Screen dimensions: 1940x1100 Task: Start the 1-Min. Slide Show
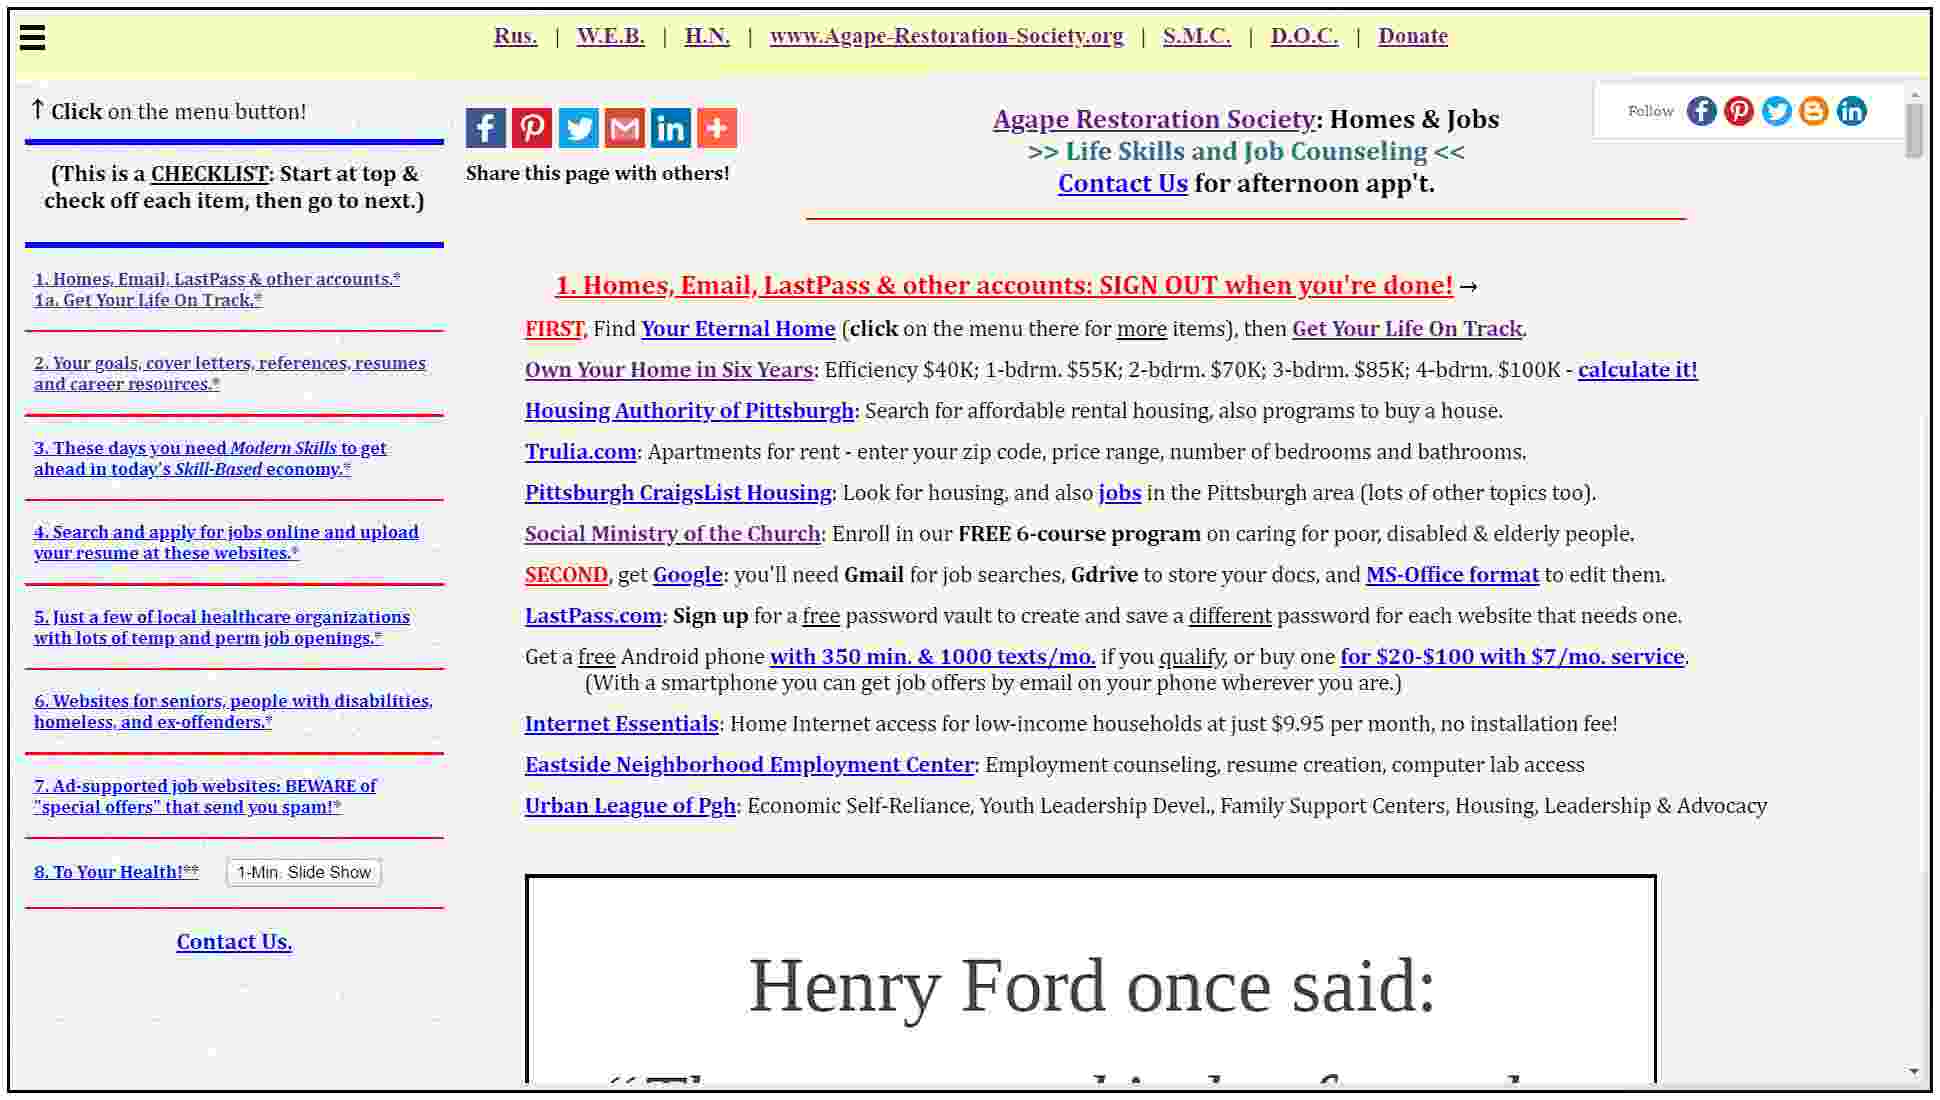[304, 872]
